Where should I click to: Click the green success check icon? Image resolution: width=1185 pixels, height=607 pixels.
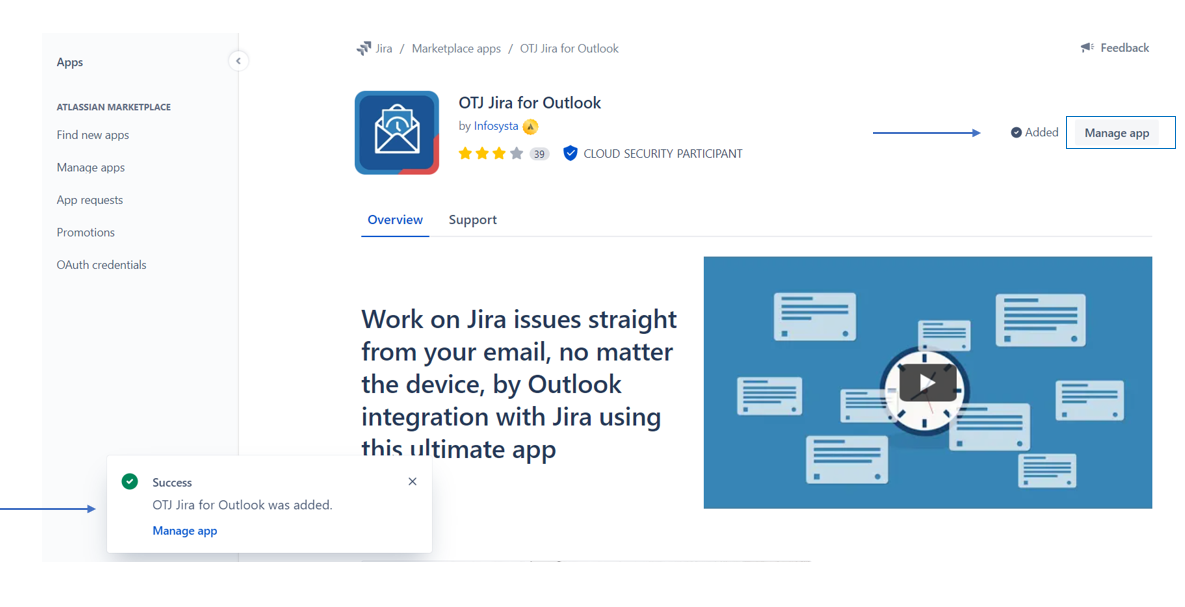[130, 482]
